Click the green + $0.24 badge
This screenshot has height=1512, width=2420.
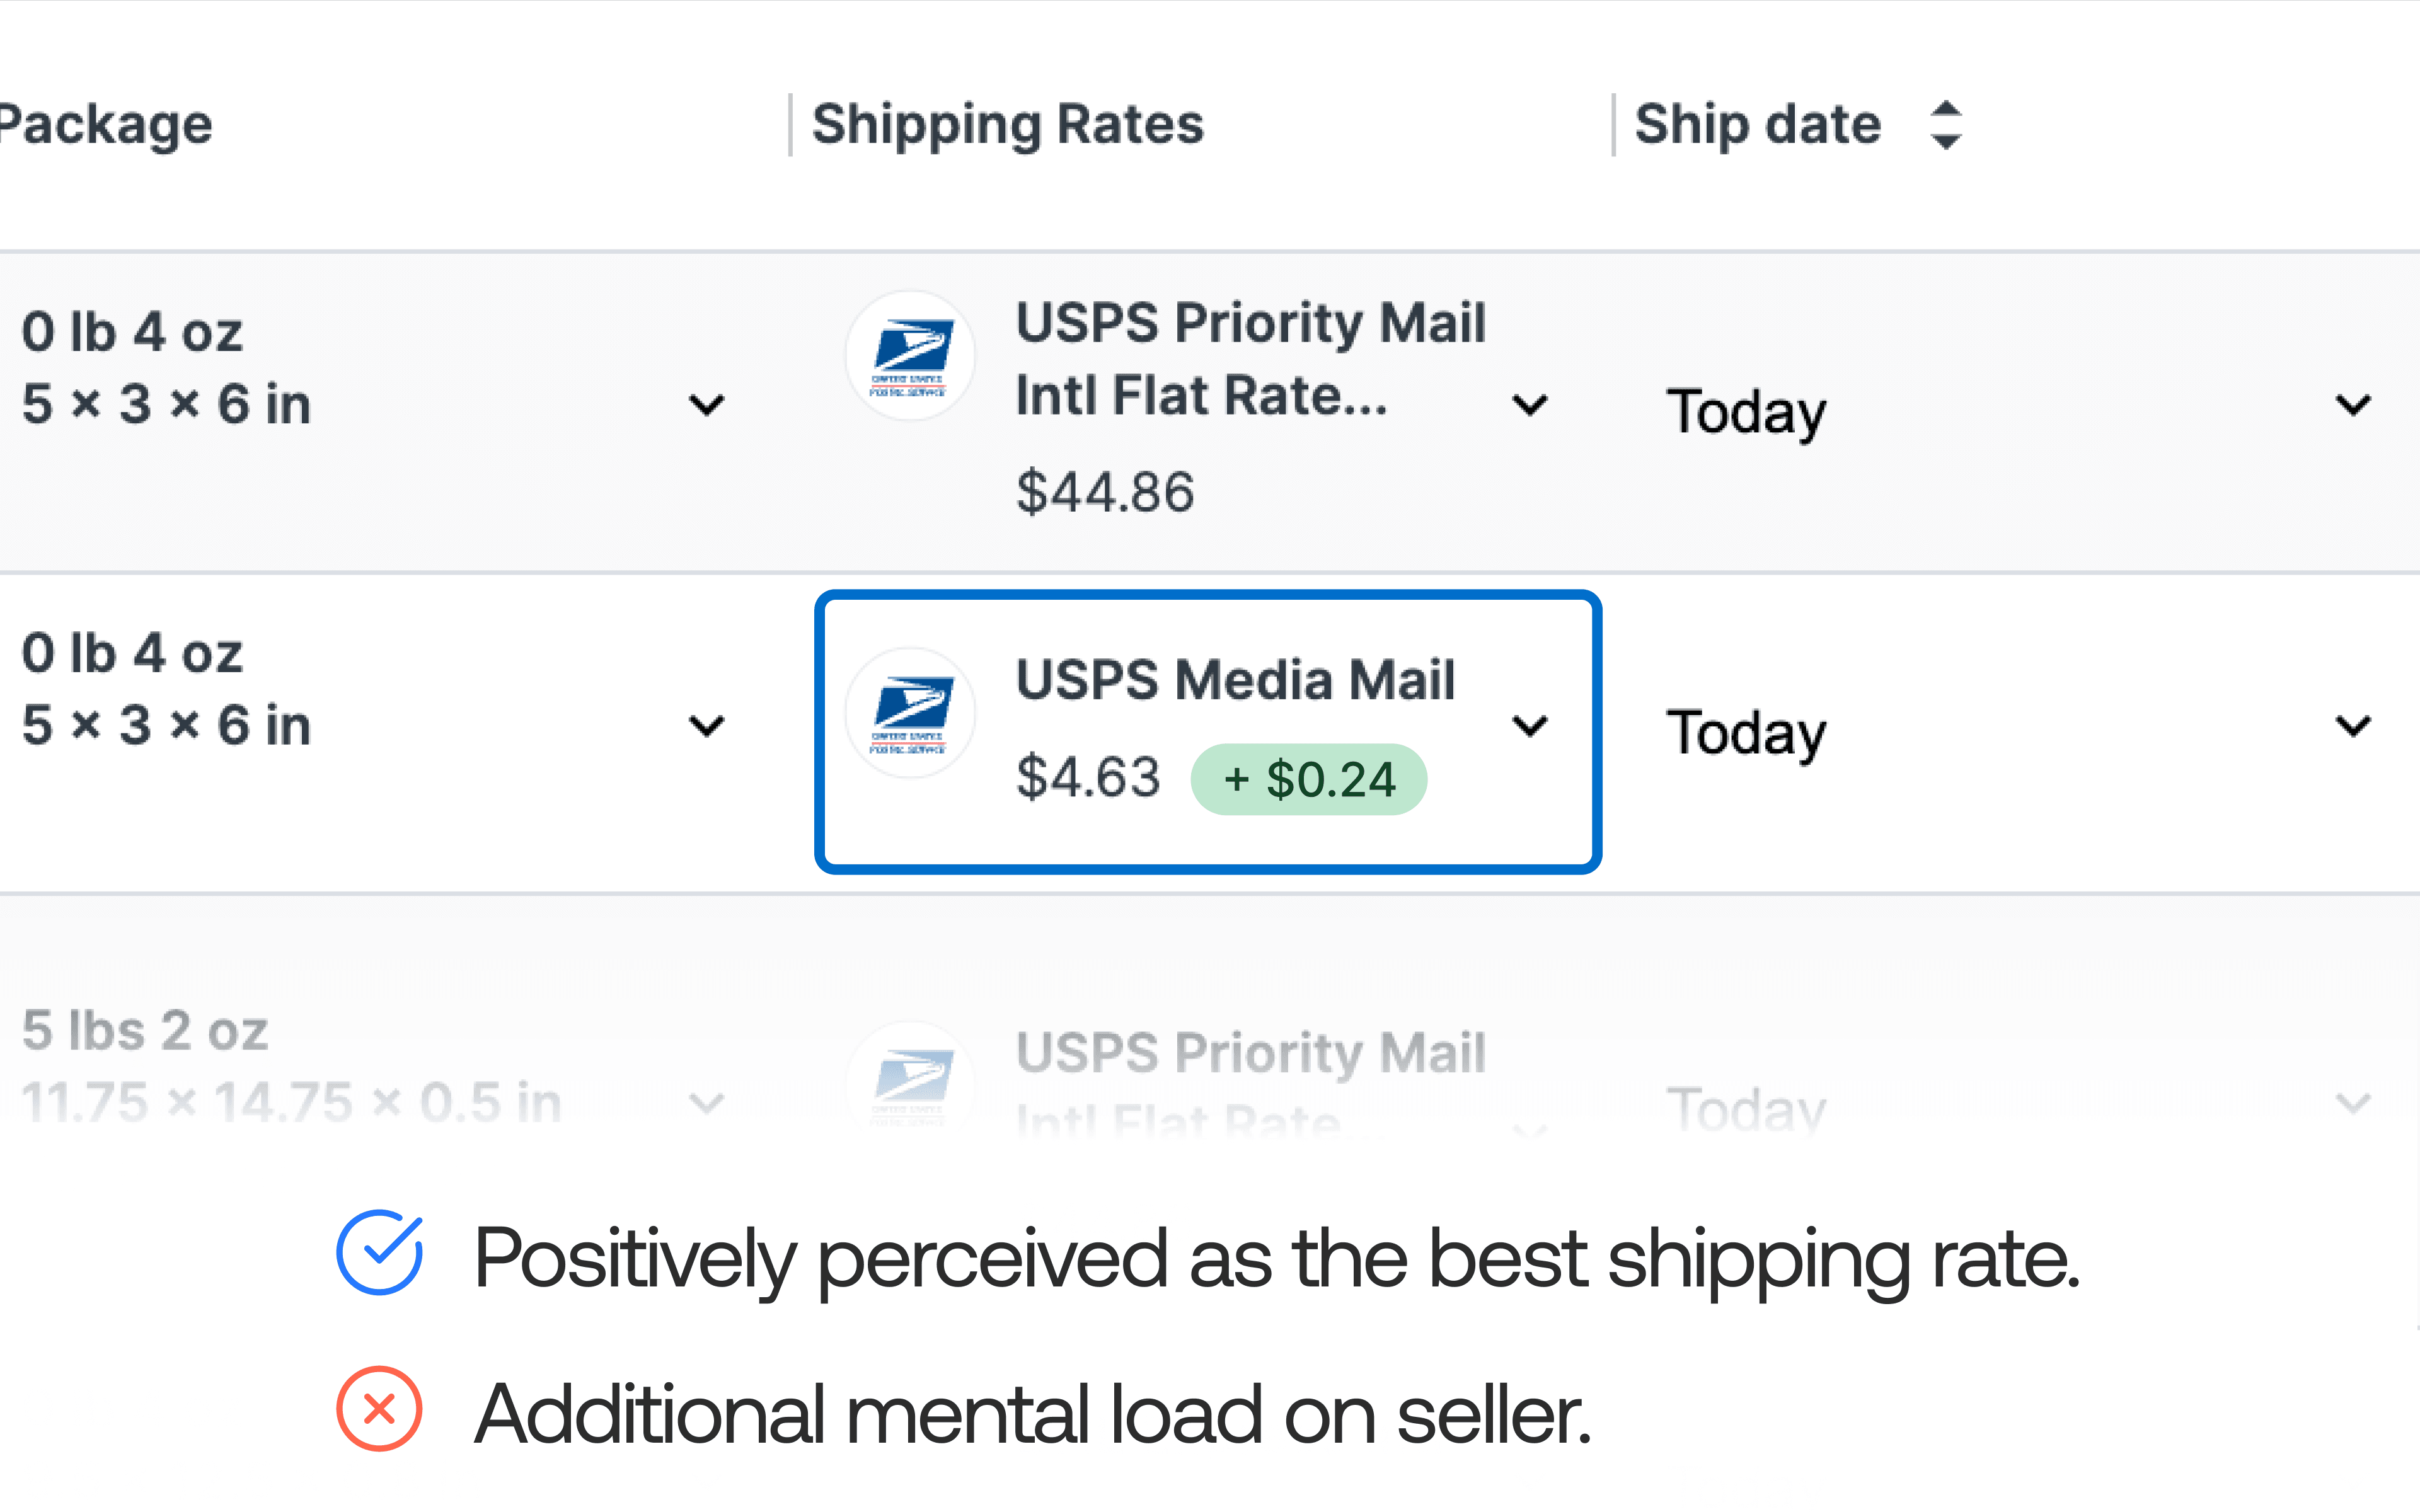1308,779
